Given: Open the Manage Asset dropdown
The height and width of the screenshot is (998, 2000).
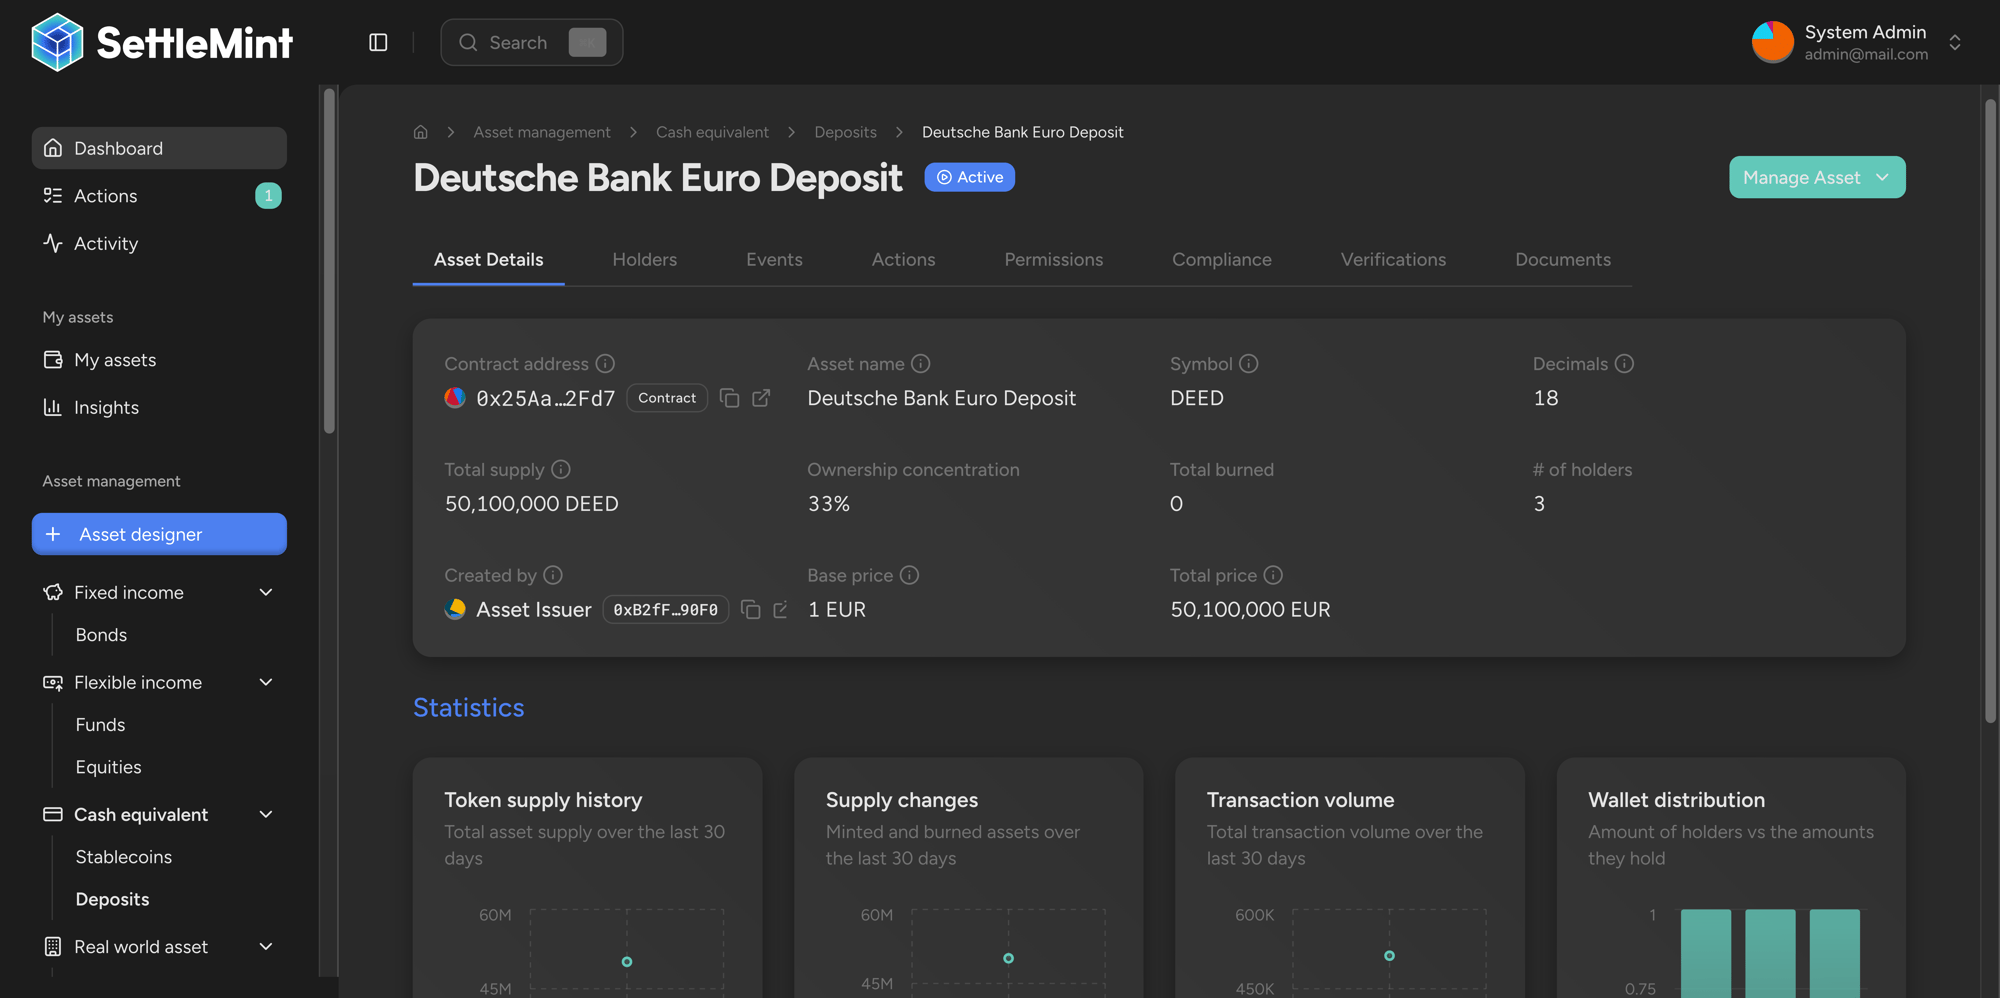Looking at the screenshot, I should point(1816,177).
